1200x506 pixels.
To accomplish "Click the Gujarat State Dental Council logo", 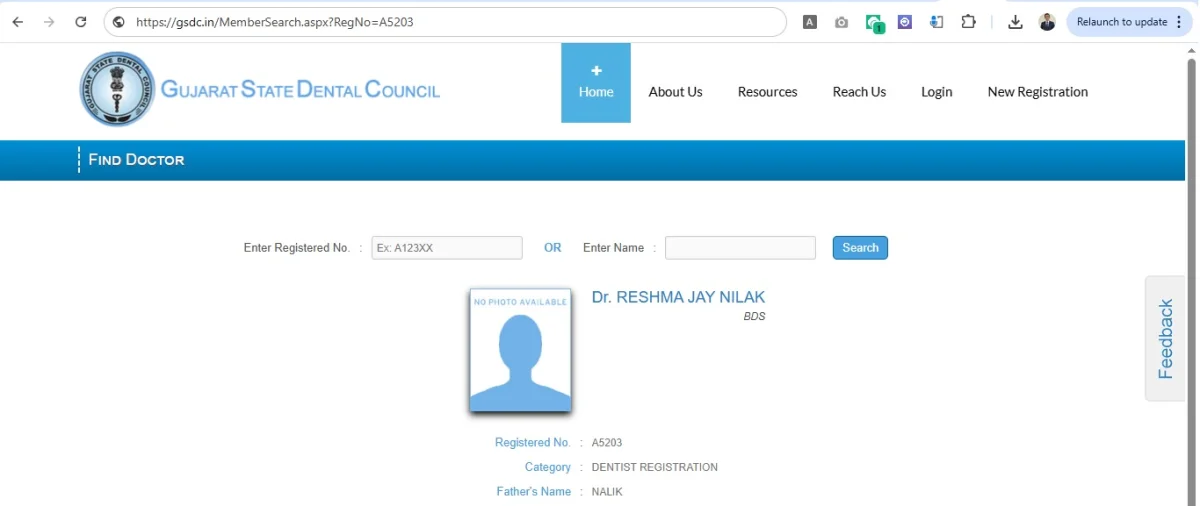I will [118, 90].
